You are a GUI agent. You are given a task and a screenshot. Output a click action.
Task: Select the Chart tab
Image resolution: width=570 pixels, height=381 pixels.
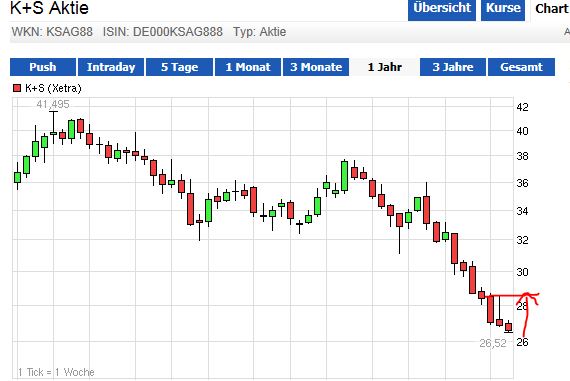pos(550,9)
